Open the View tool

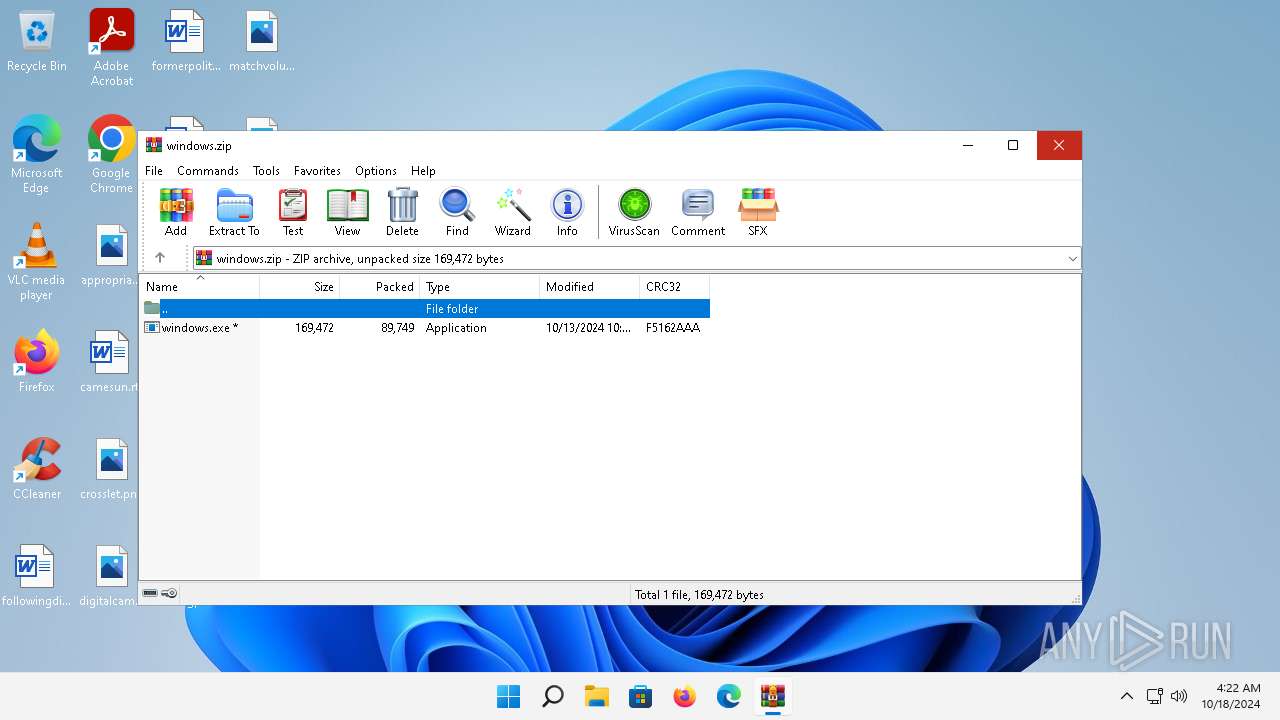pyautogui.click(x=347, y=212)
